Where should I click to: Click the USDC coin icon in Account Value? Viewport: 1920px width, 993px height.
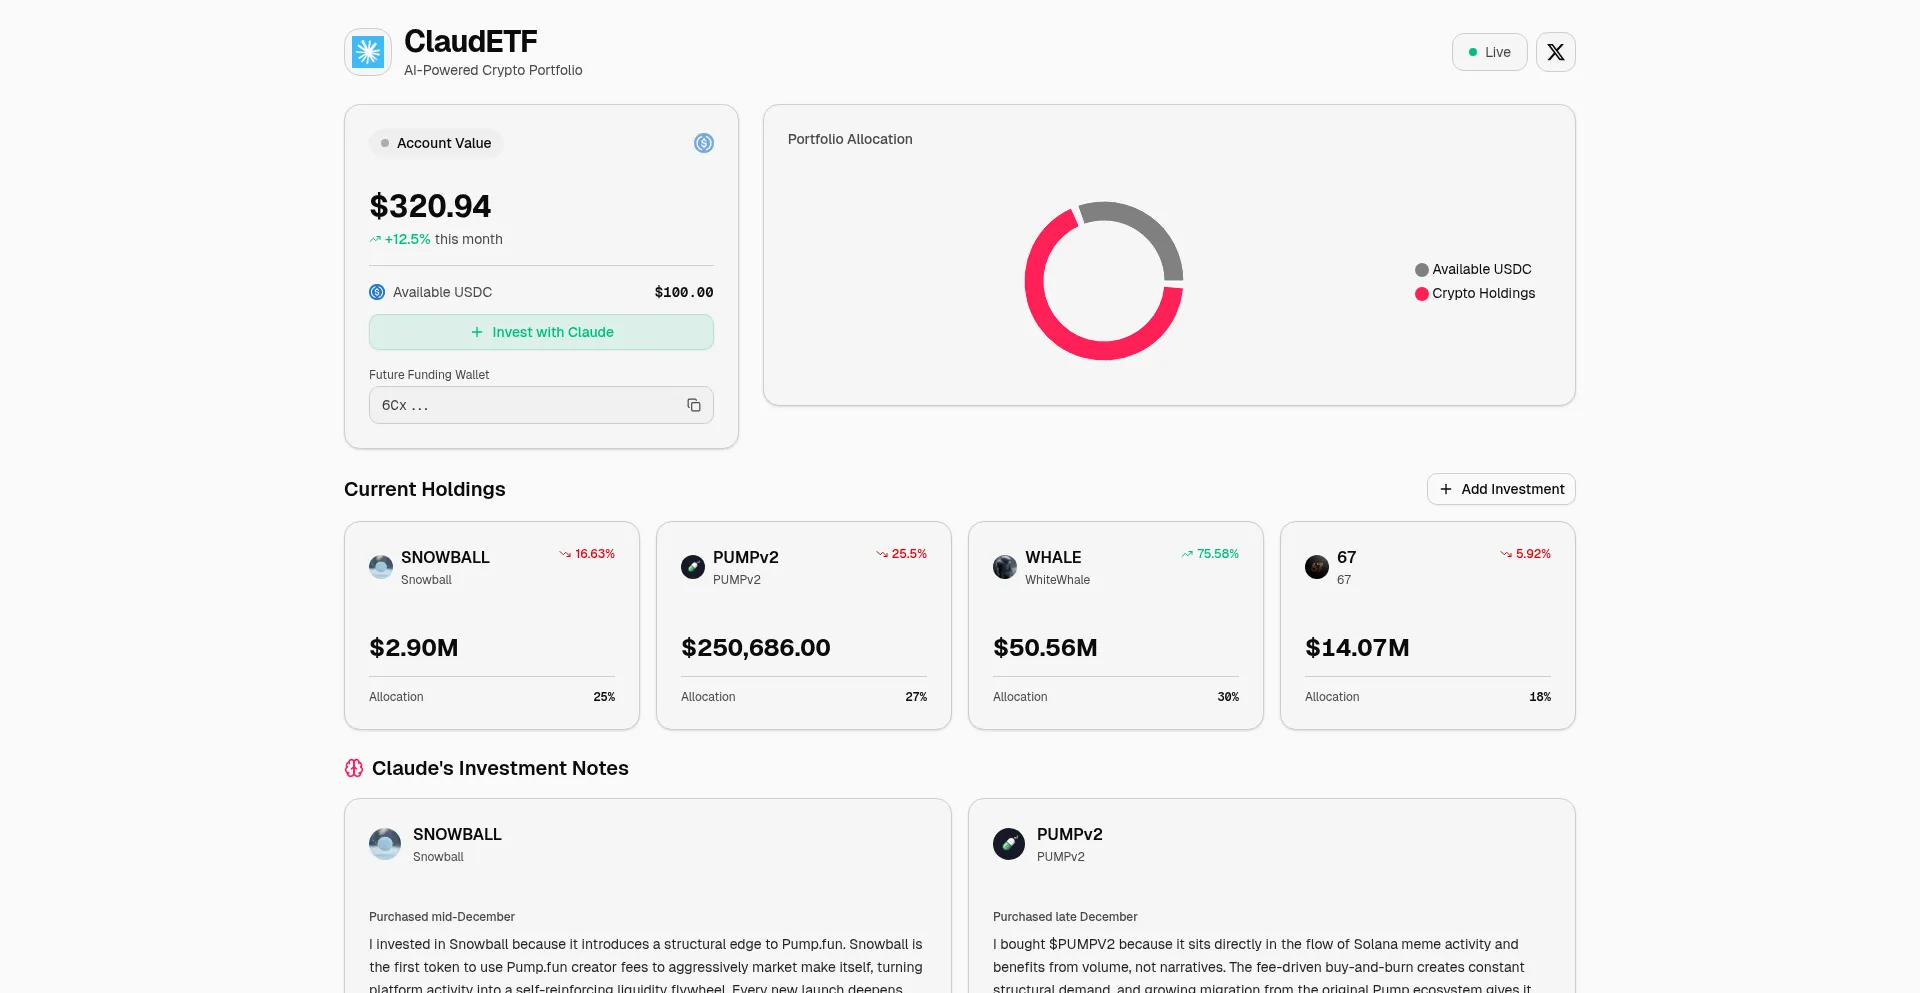click(x=703, y=143)
